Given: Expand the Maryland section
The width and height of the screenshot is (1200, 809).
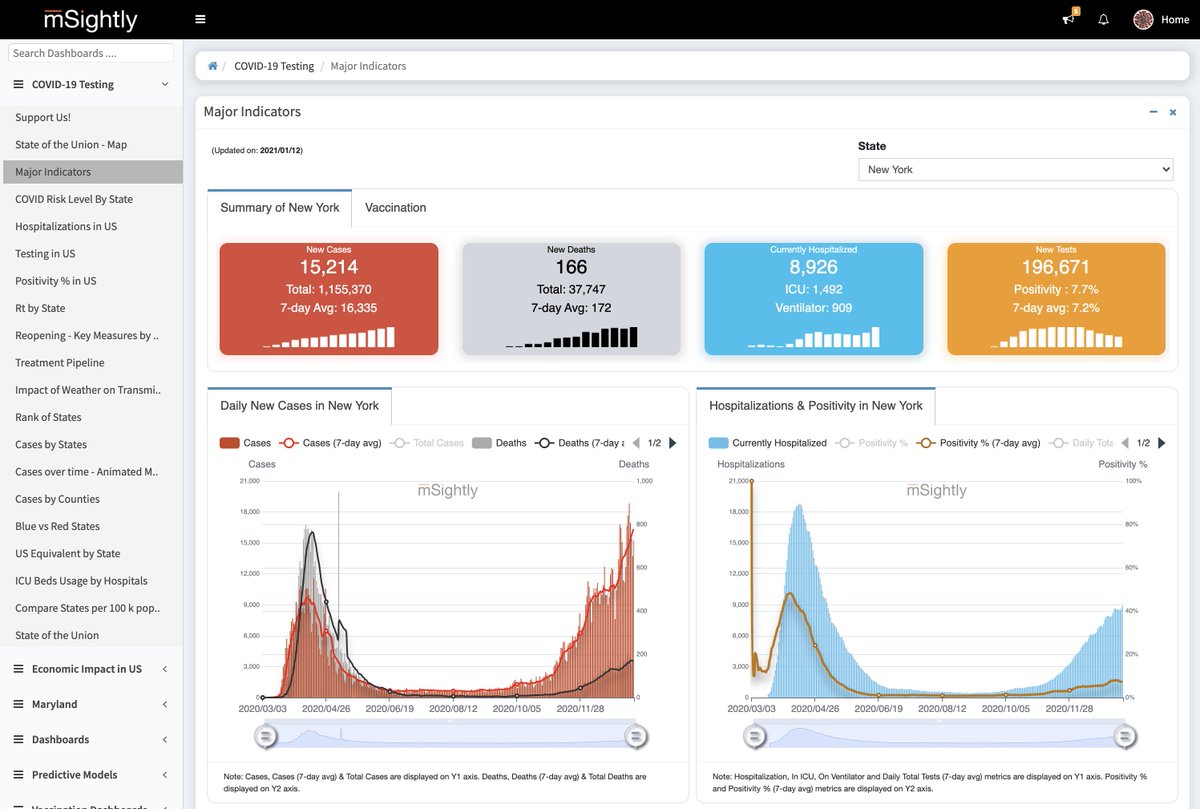Looking at the screenshot, I should click(x=91, y=704).
